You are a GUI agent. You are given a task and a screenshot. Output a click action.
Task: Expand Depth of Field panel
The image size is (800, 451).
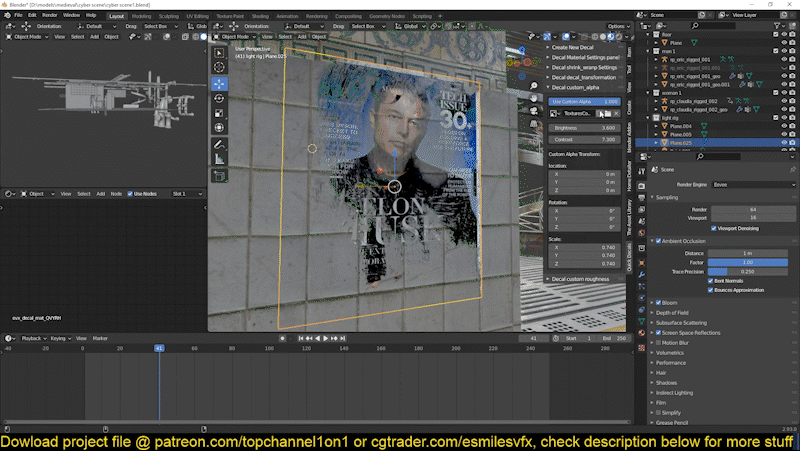coord(672,313)
